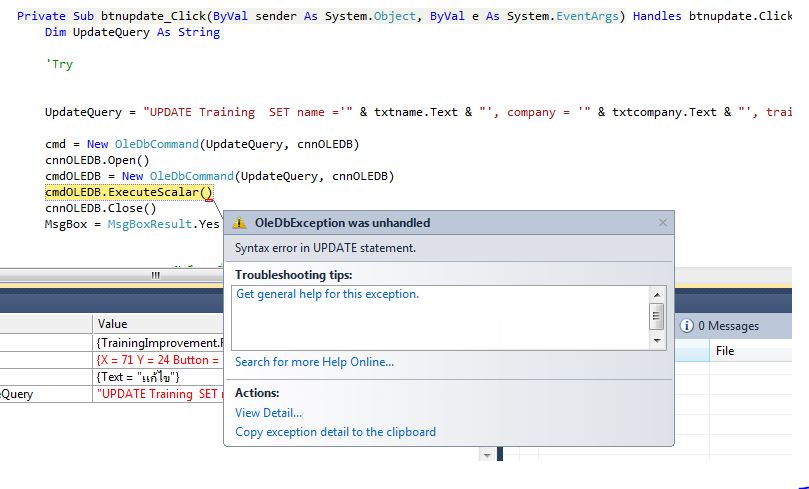Click the troubleshooting tips scrollbar thumb
The height and width of the screenshot is (489, 809).
(656, 317)
